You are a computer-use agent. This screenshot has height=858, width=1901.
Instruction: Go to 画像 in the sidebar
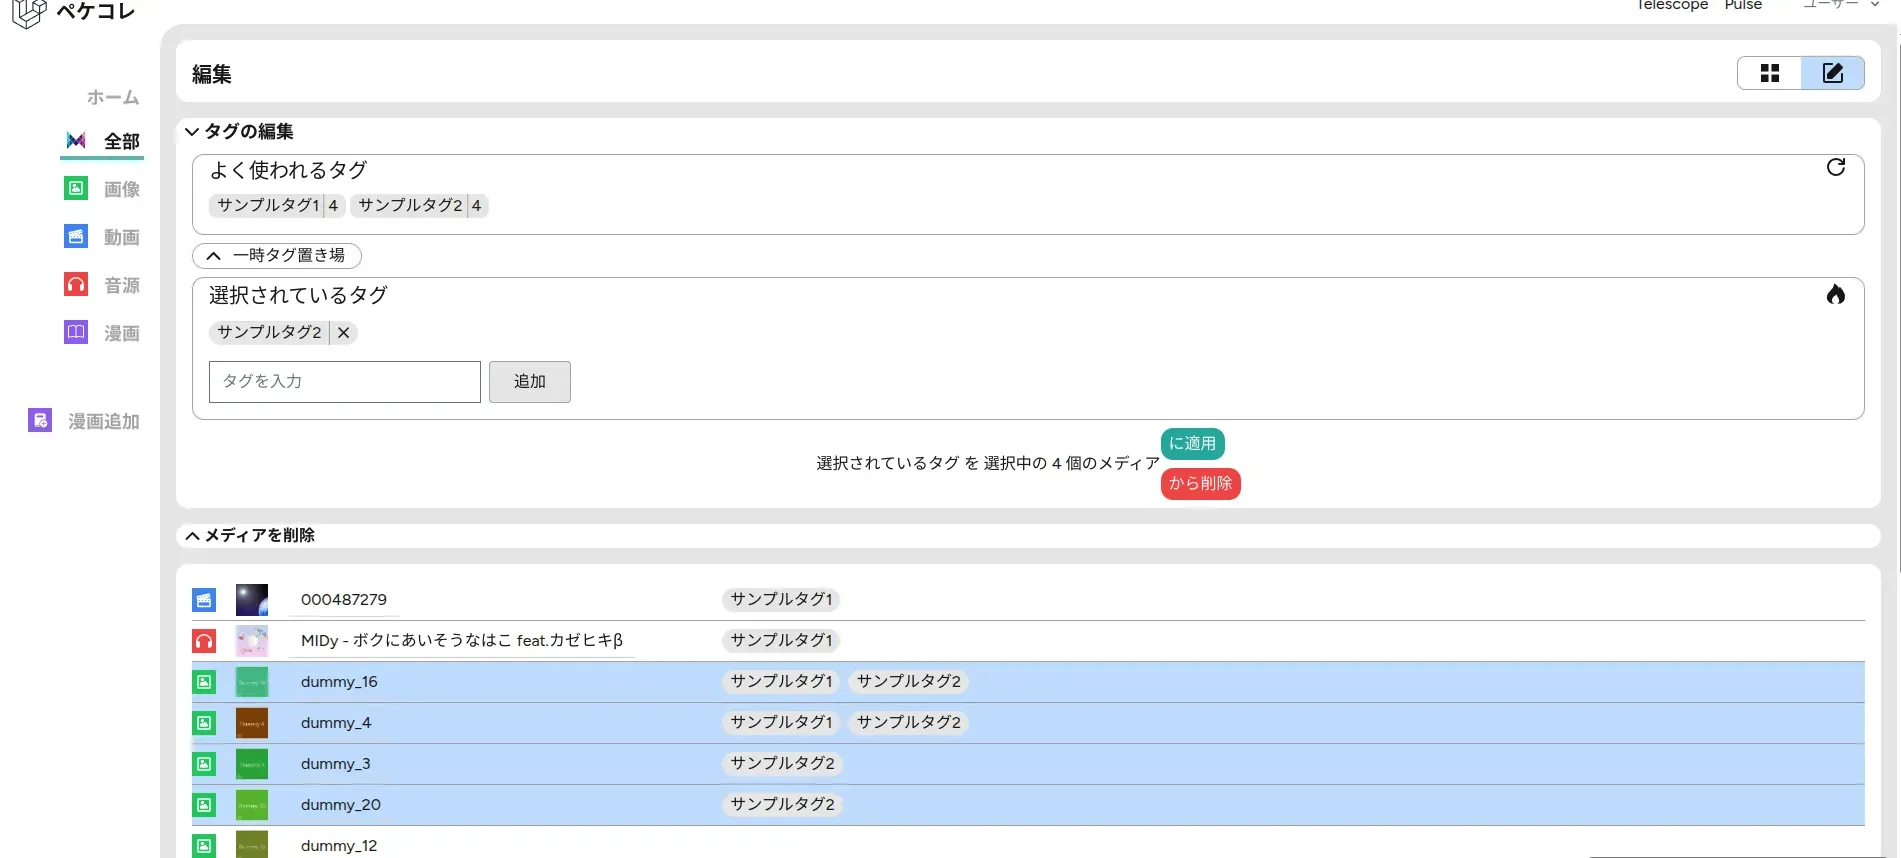tap(103, 189)
